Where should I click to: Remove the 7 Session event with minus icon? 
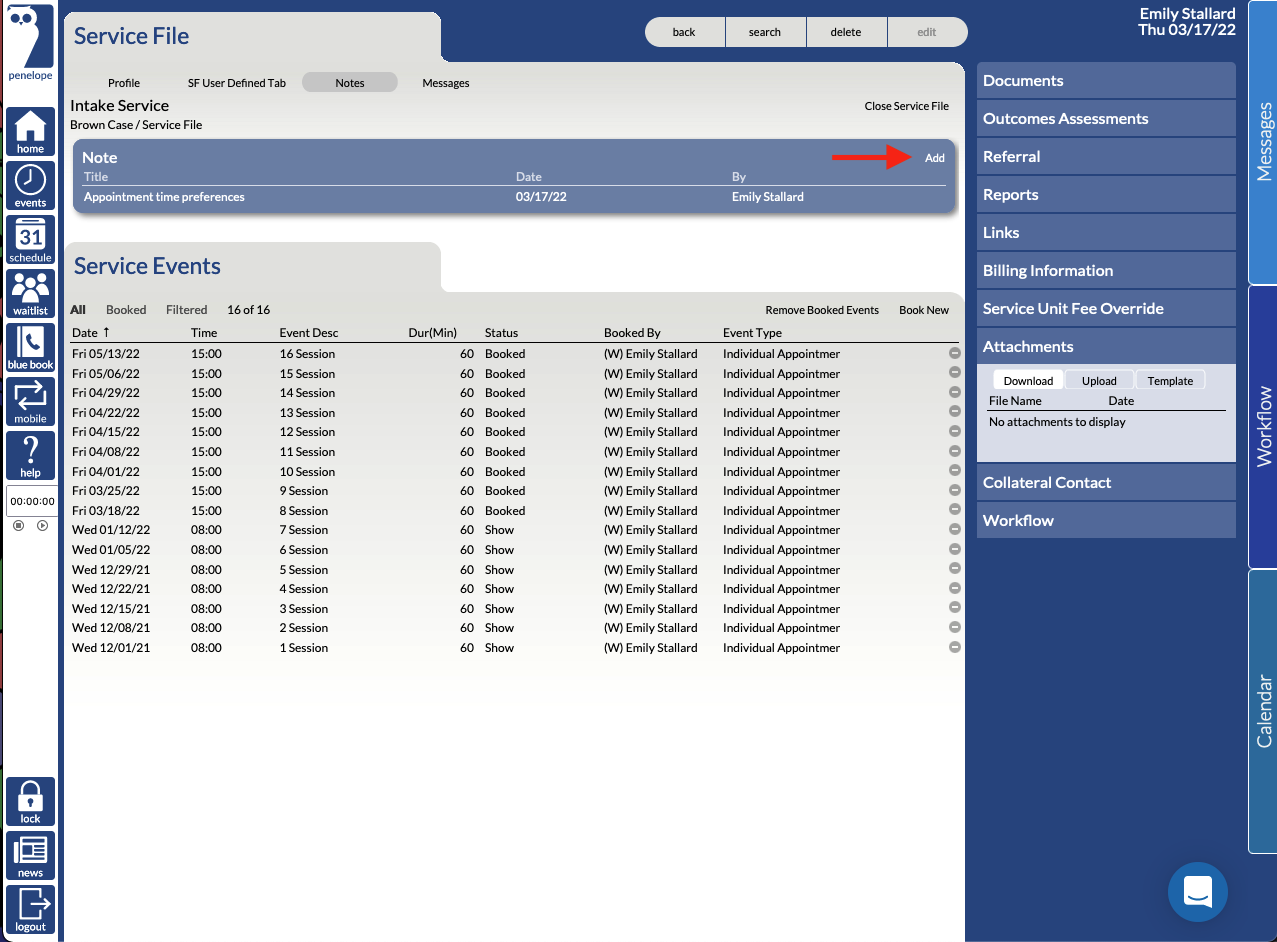[955, 530]
